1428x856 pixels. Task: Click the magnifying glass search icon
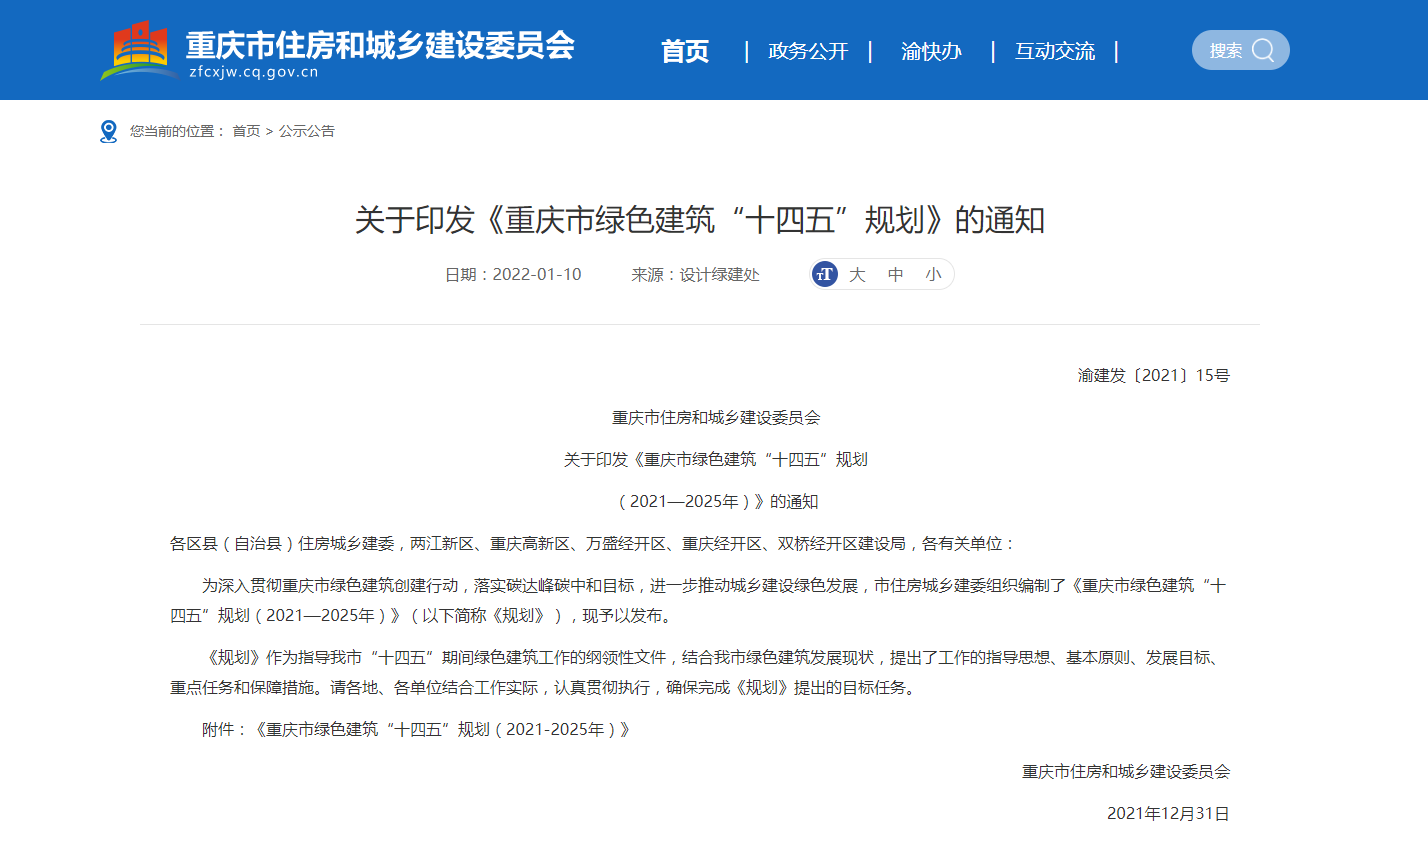click(x=1263, y=50)
